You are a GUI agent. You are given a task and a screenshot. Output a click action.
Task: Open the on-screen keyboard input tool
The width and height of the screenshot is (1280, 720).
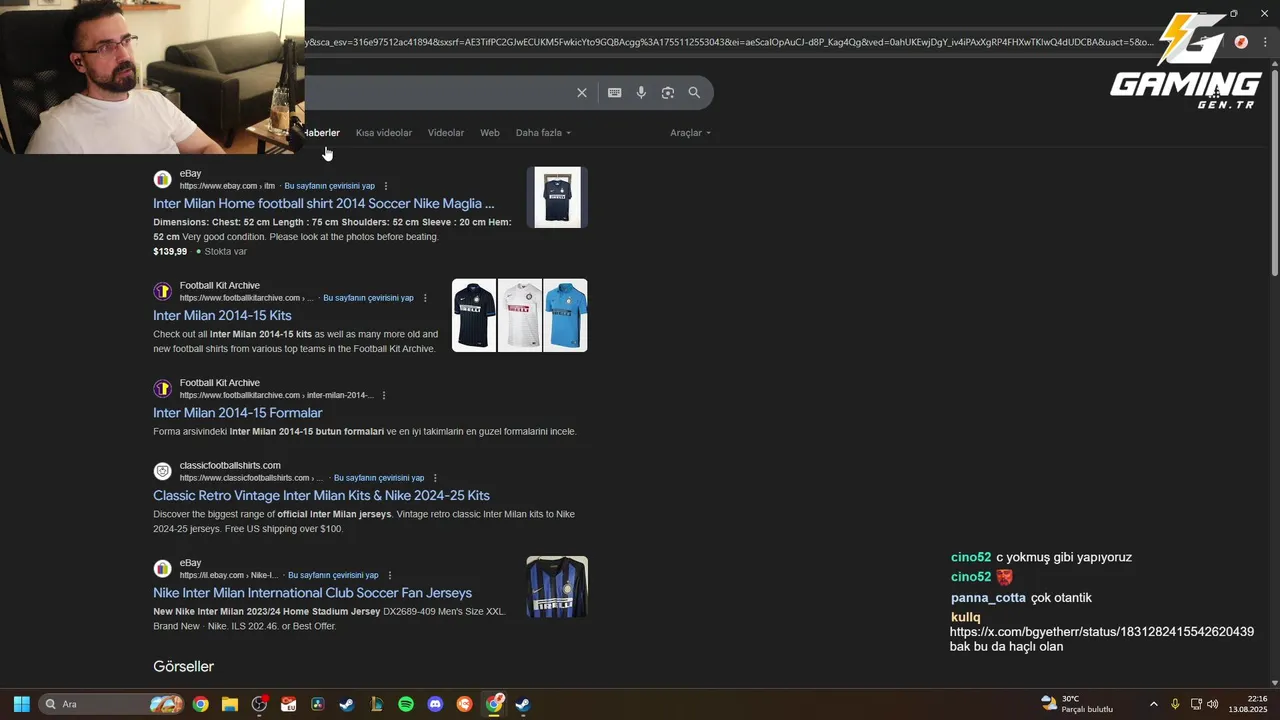point(615,93)
